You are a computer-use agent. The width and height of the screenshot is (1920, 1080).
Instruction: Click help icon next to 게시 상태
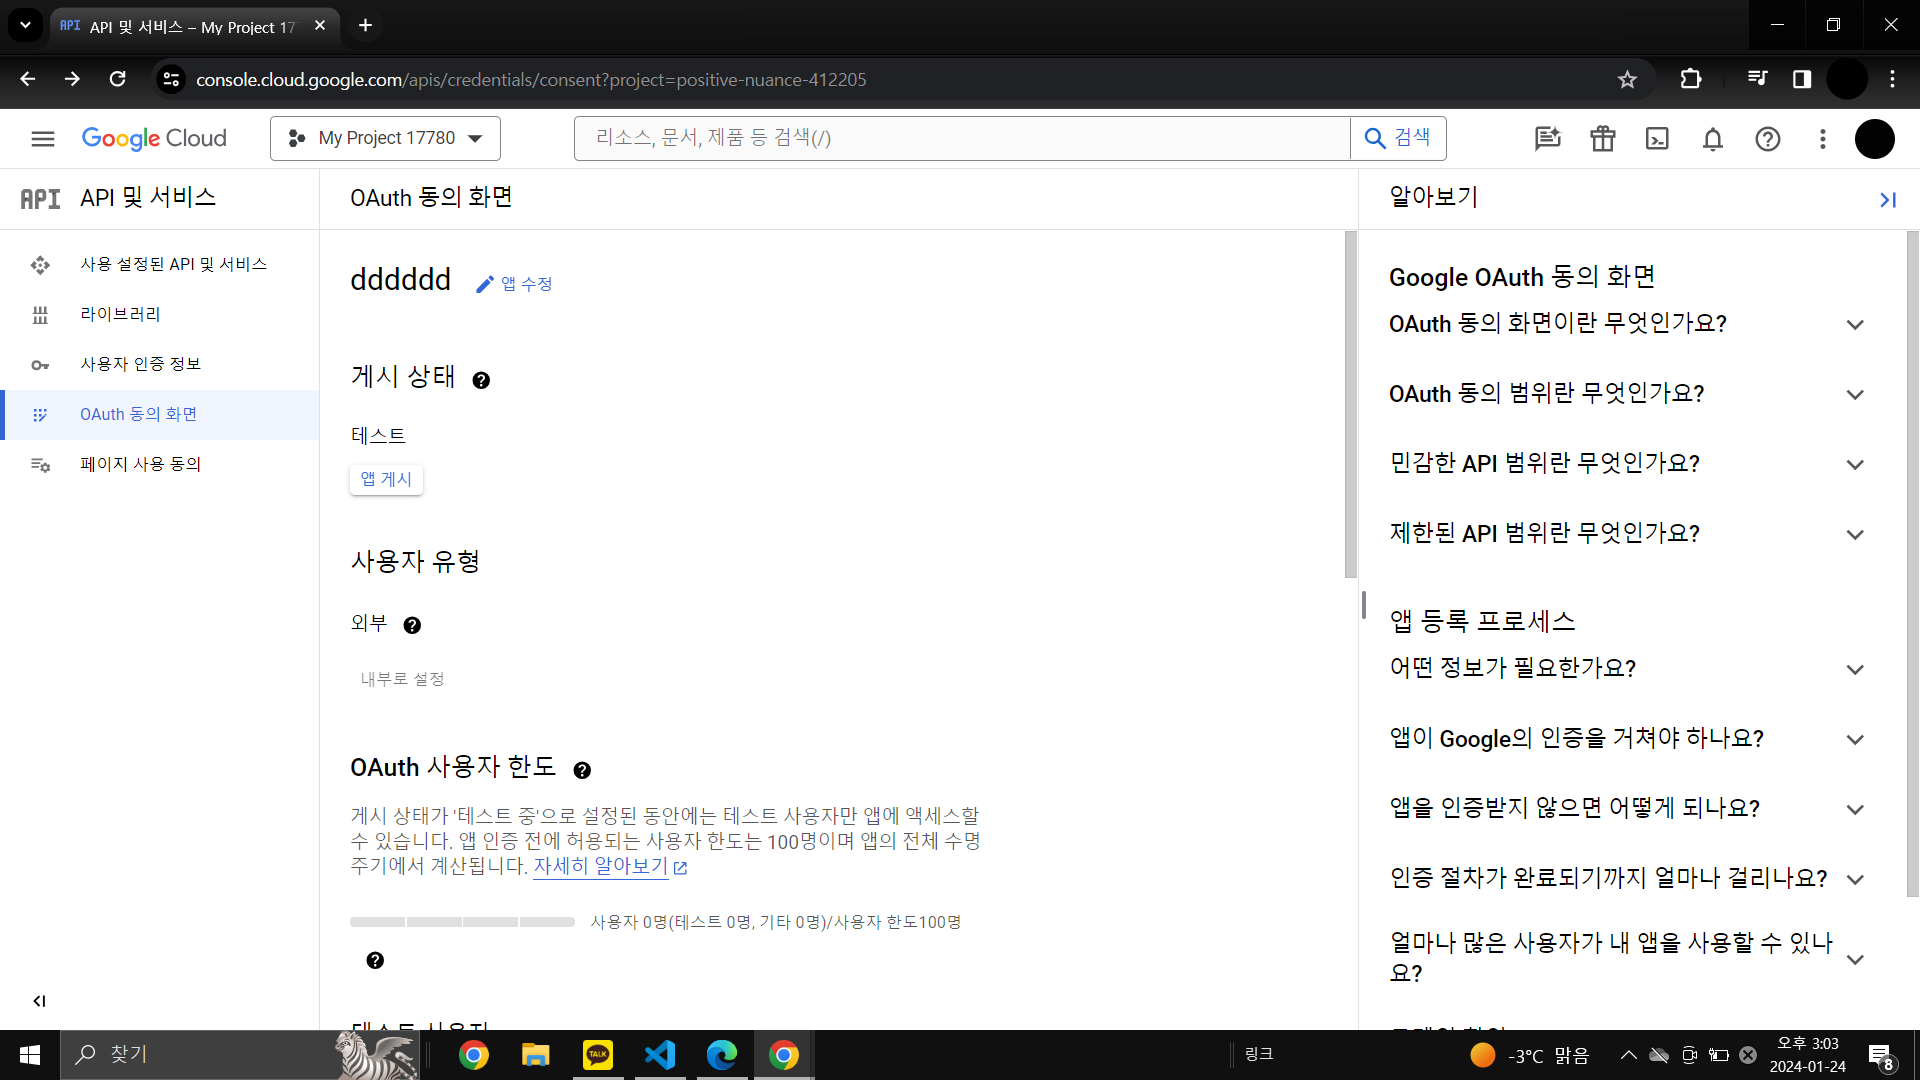coord(481,380)
